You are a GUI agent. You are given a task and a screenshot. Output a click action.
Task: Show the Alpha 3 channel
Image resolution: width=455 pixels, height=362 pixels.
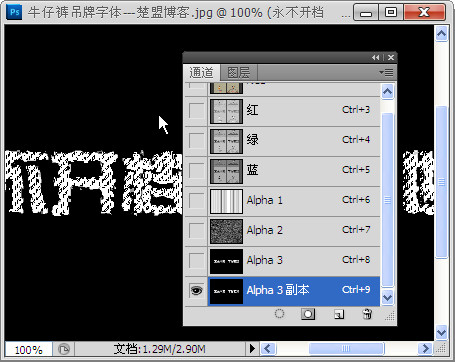pyautogui.click(x=196, y=260)
